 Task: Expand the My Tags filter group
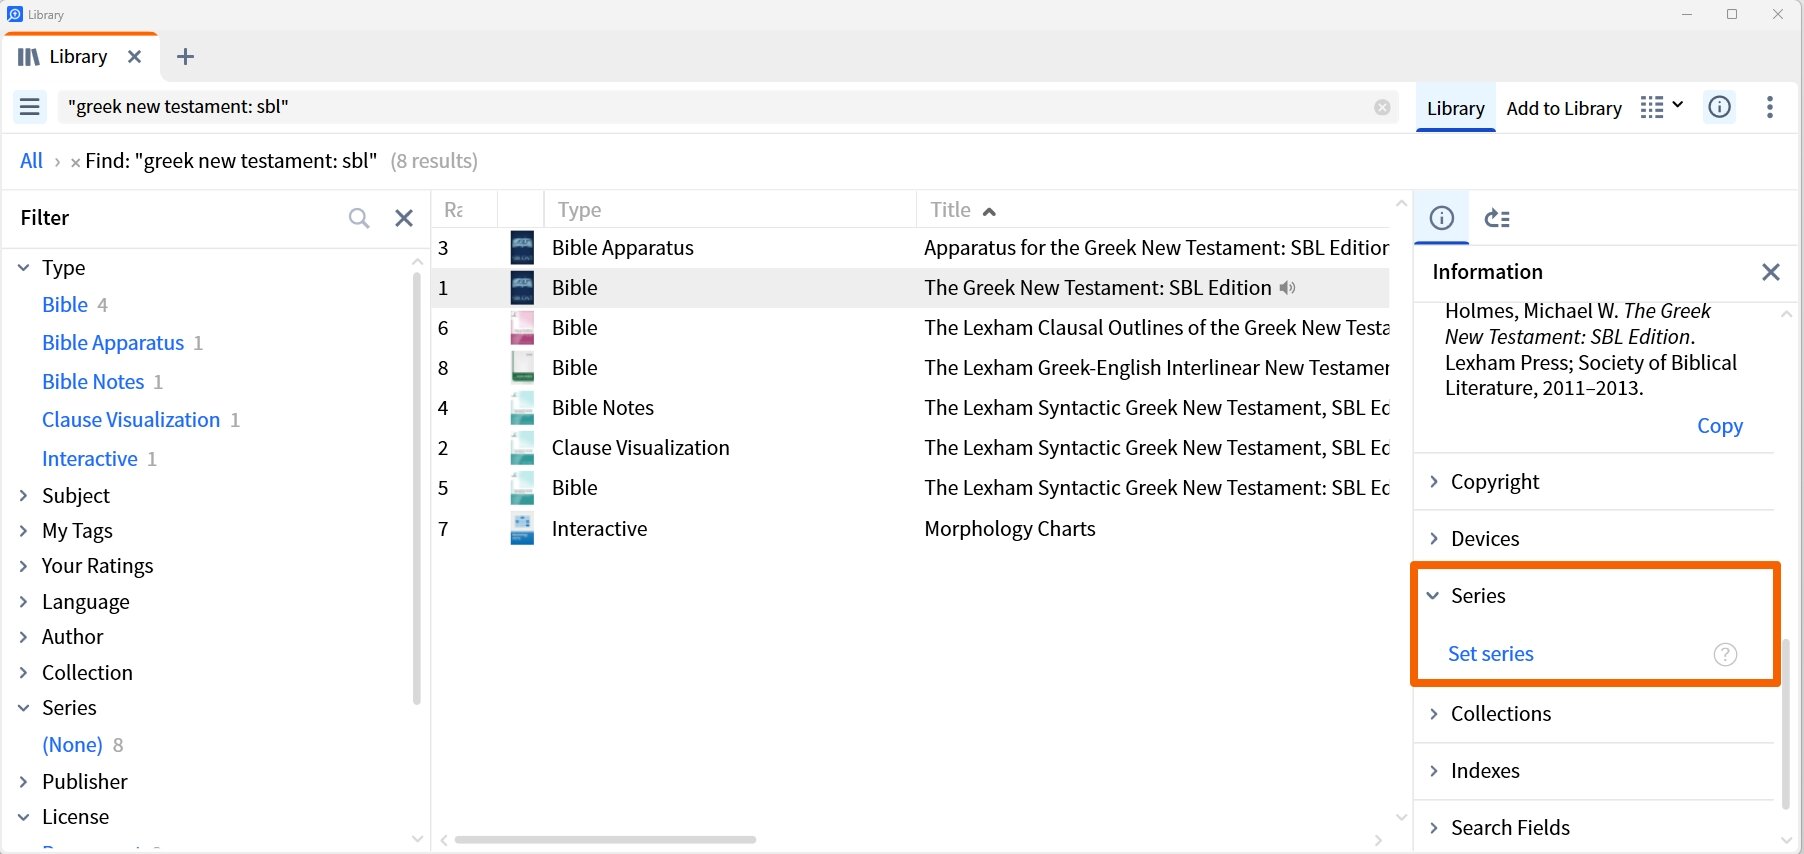pos(23,531)
